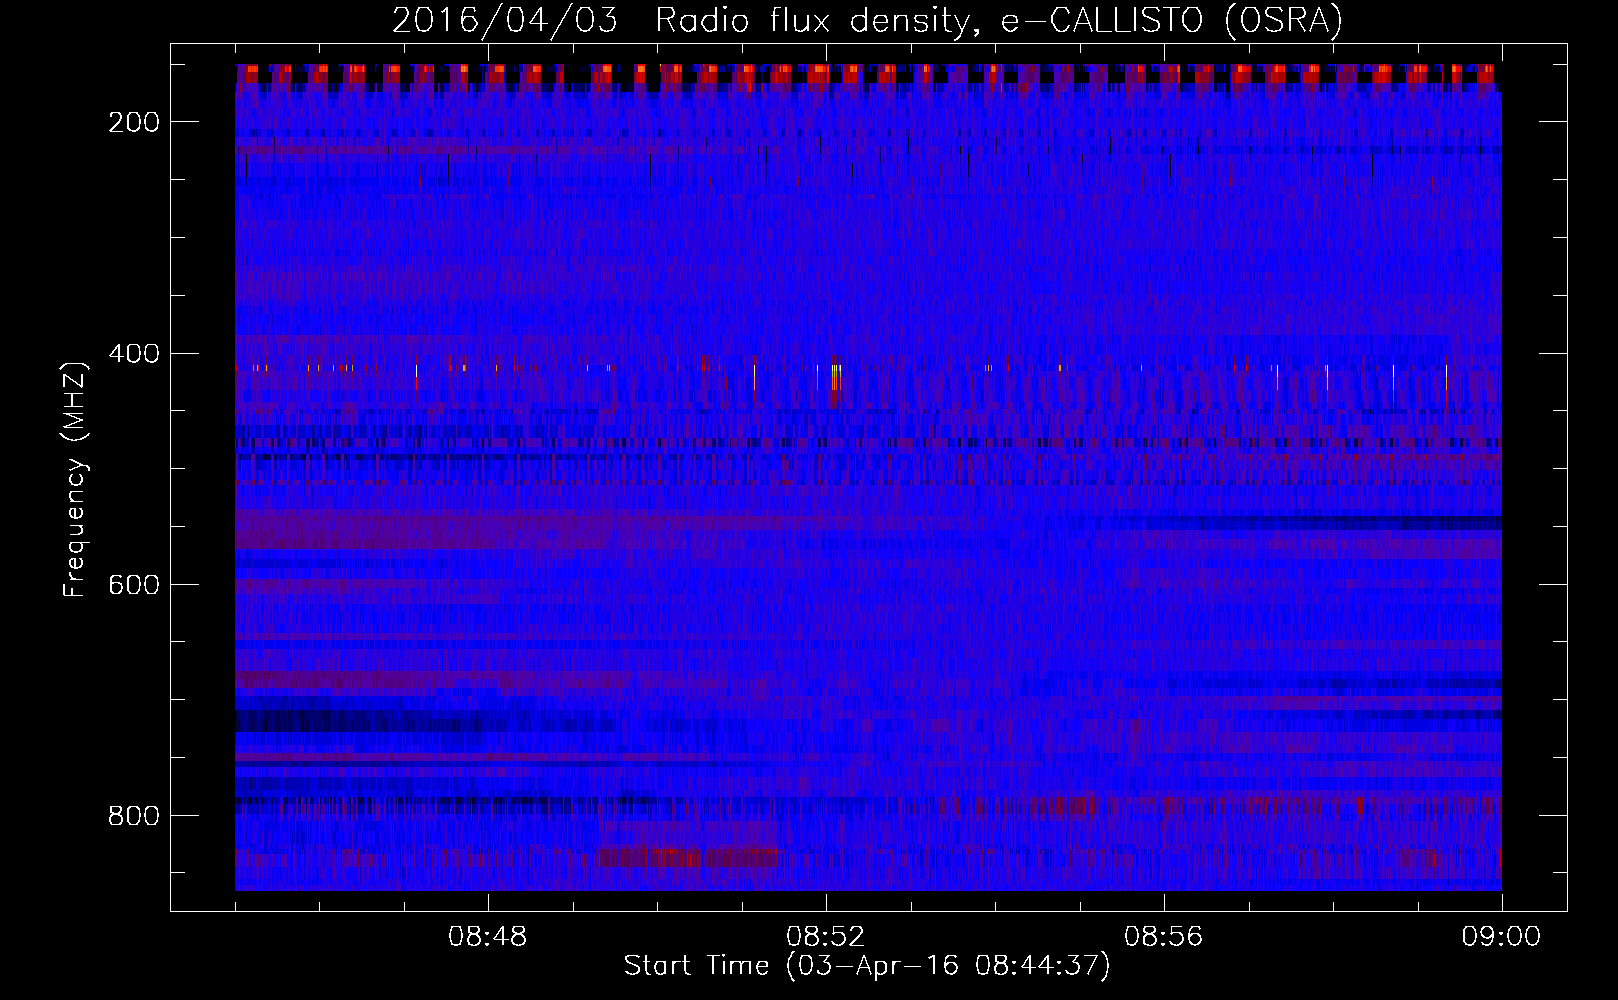Click the red emission patch near 08:50 below 800 MHz
Image resolution: width=1618 pixels, height=1000 pixels.
coord(688,857)
